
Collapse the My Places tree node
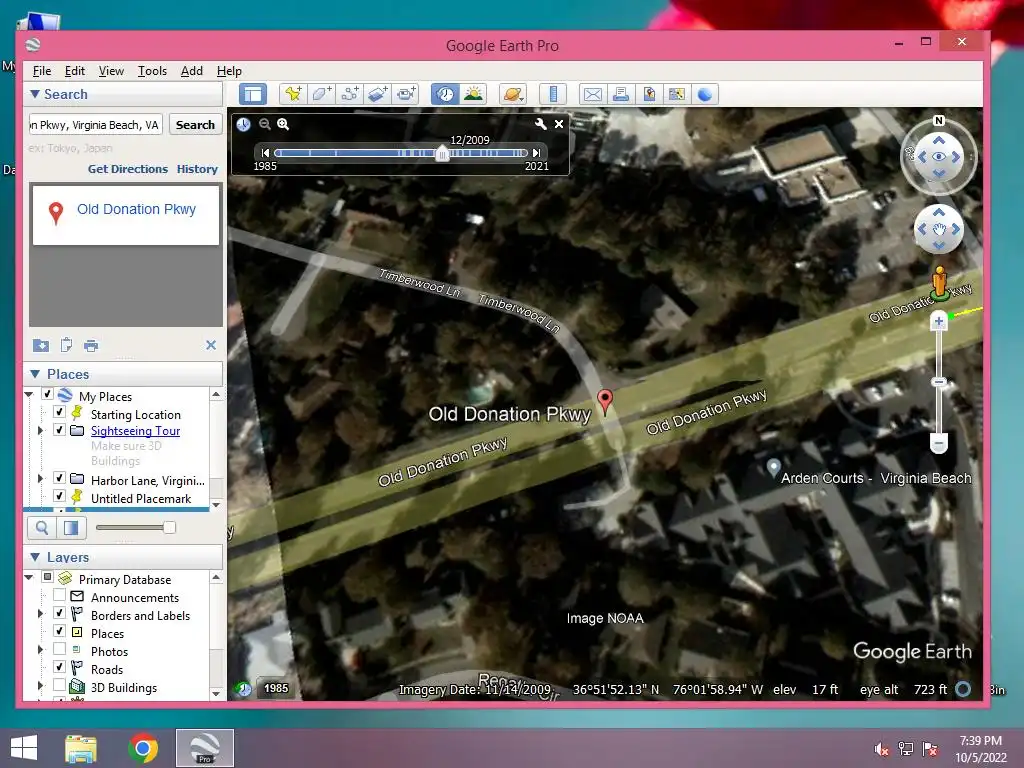[29, 395]
